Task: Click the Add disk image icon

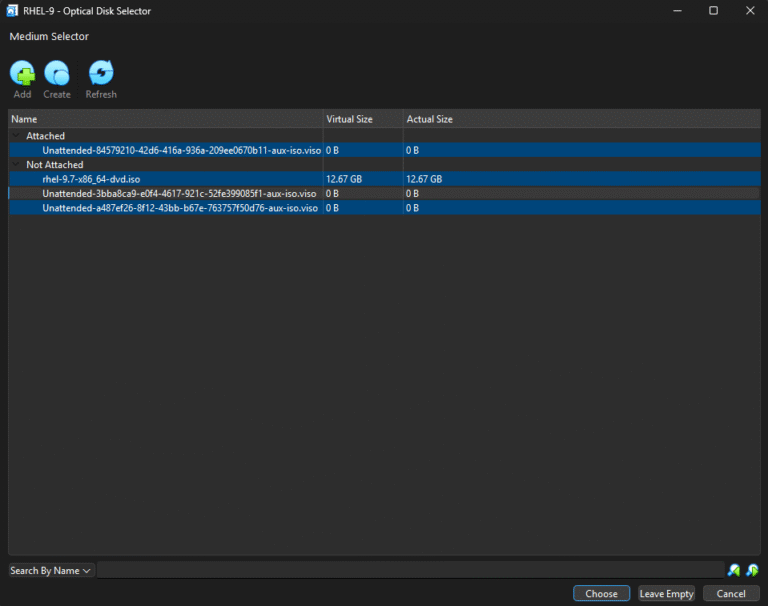Action: click(22, 73)
